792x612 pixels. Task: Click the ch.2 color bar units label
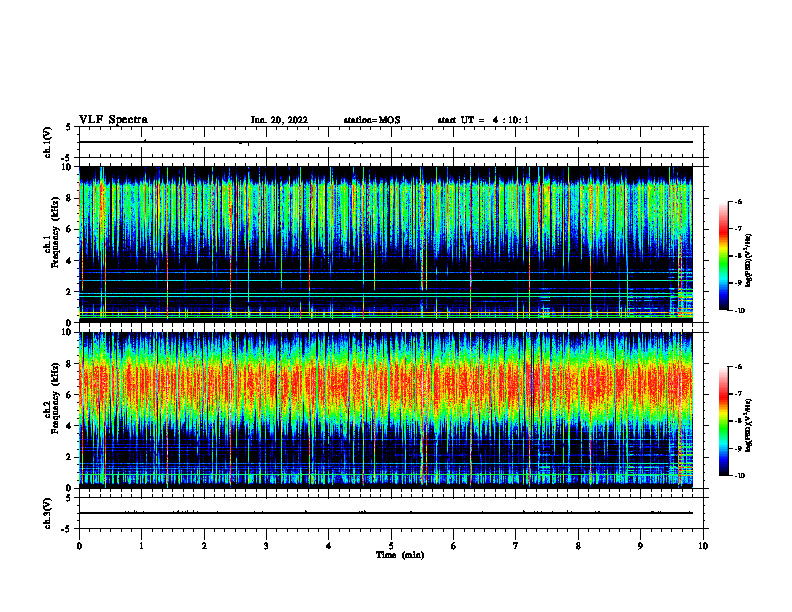749,426
